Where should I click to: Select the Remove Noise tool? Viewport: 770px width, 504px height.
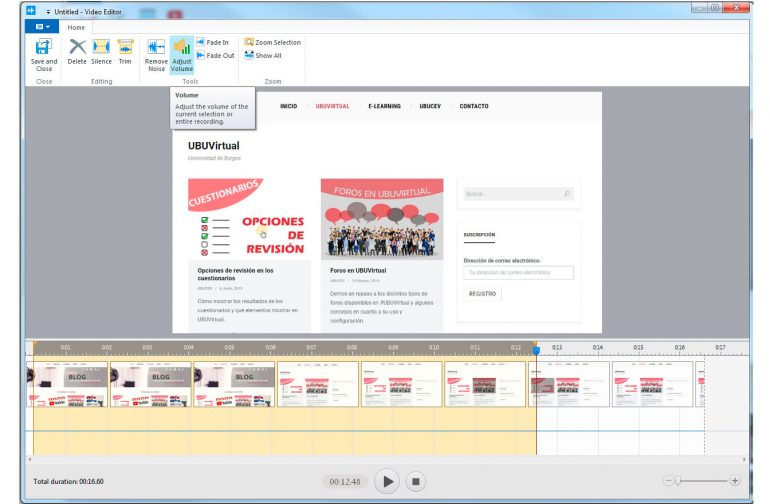click(x=156, y=55)
